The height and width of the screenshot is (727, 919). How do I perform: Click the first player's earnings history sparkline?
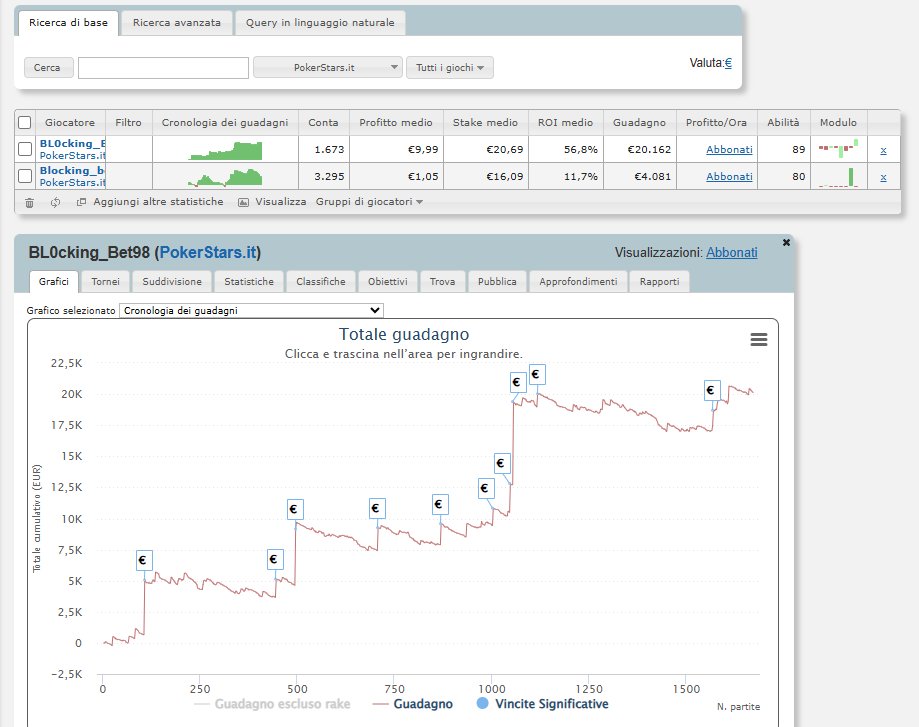pos(225,150)
